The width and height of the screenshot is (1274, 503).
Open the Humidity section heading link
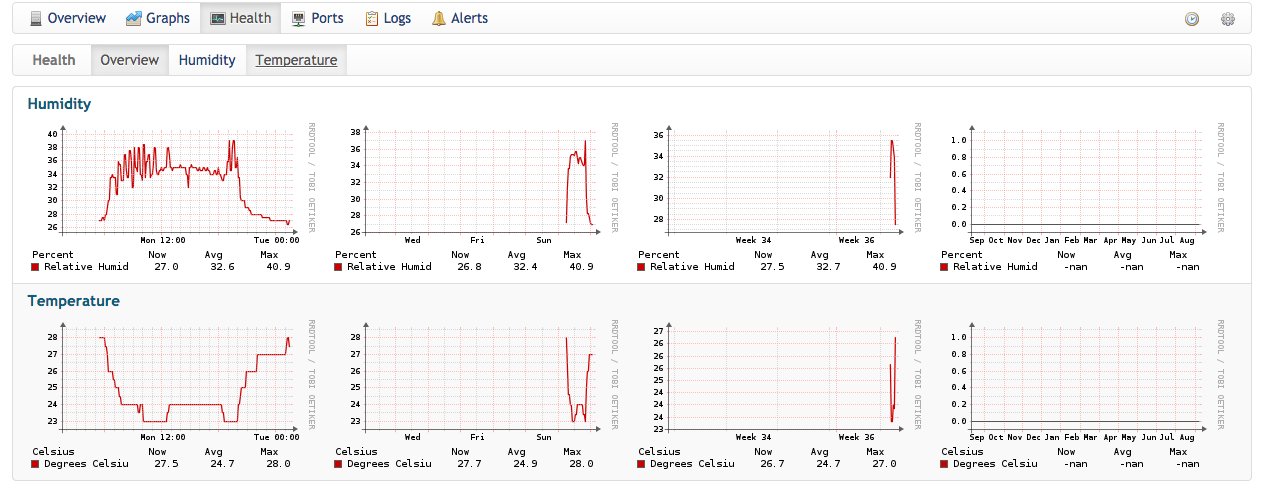pos(59,103)
